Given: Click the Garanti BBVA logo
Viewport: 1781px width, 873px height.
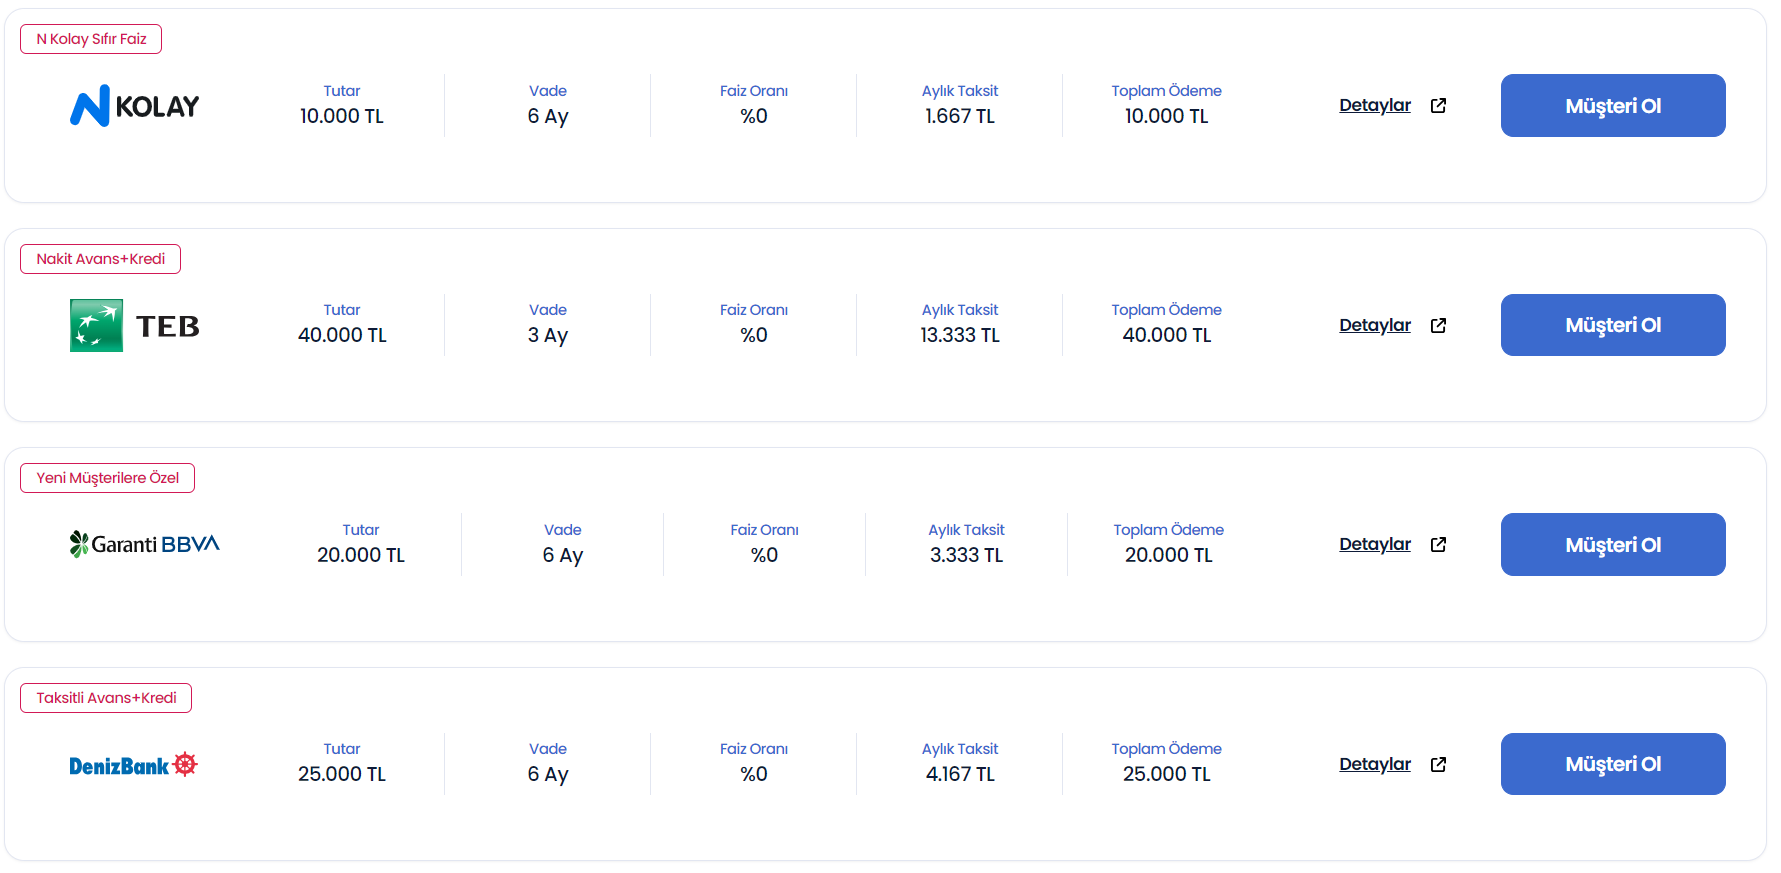Looking at the screenshot, I should tap(144, 544).
